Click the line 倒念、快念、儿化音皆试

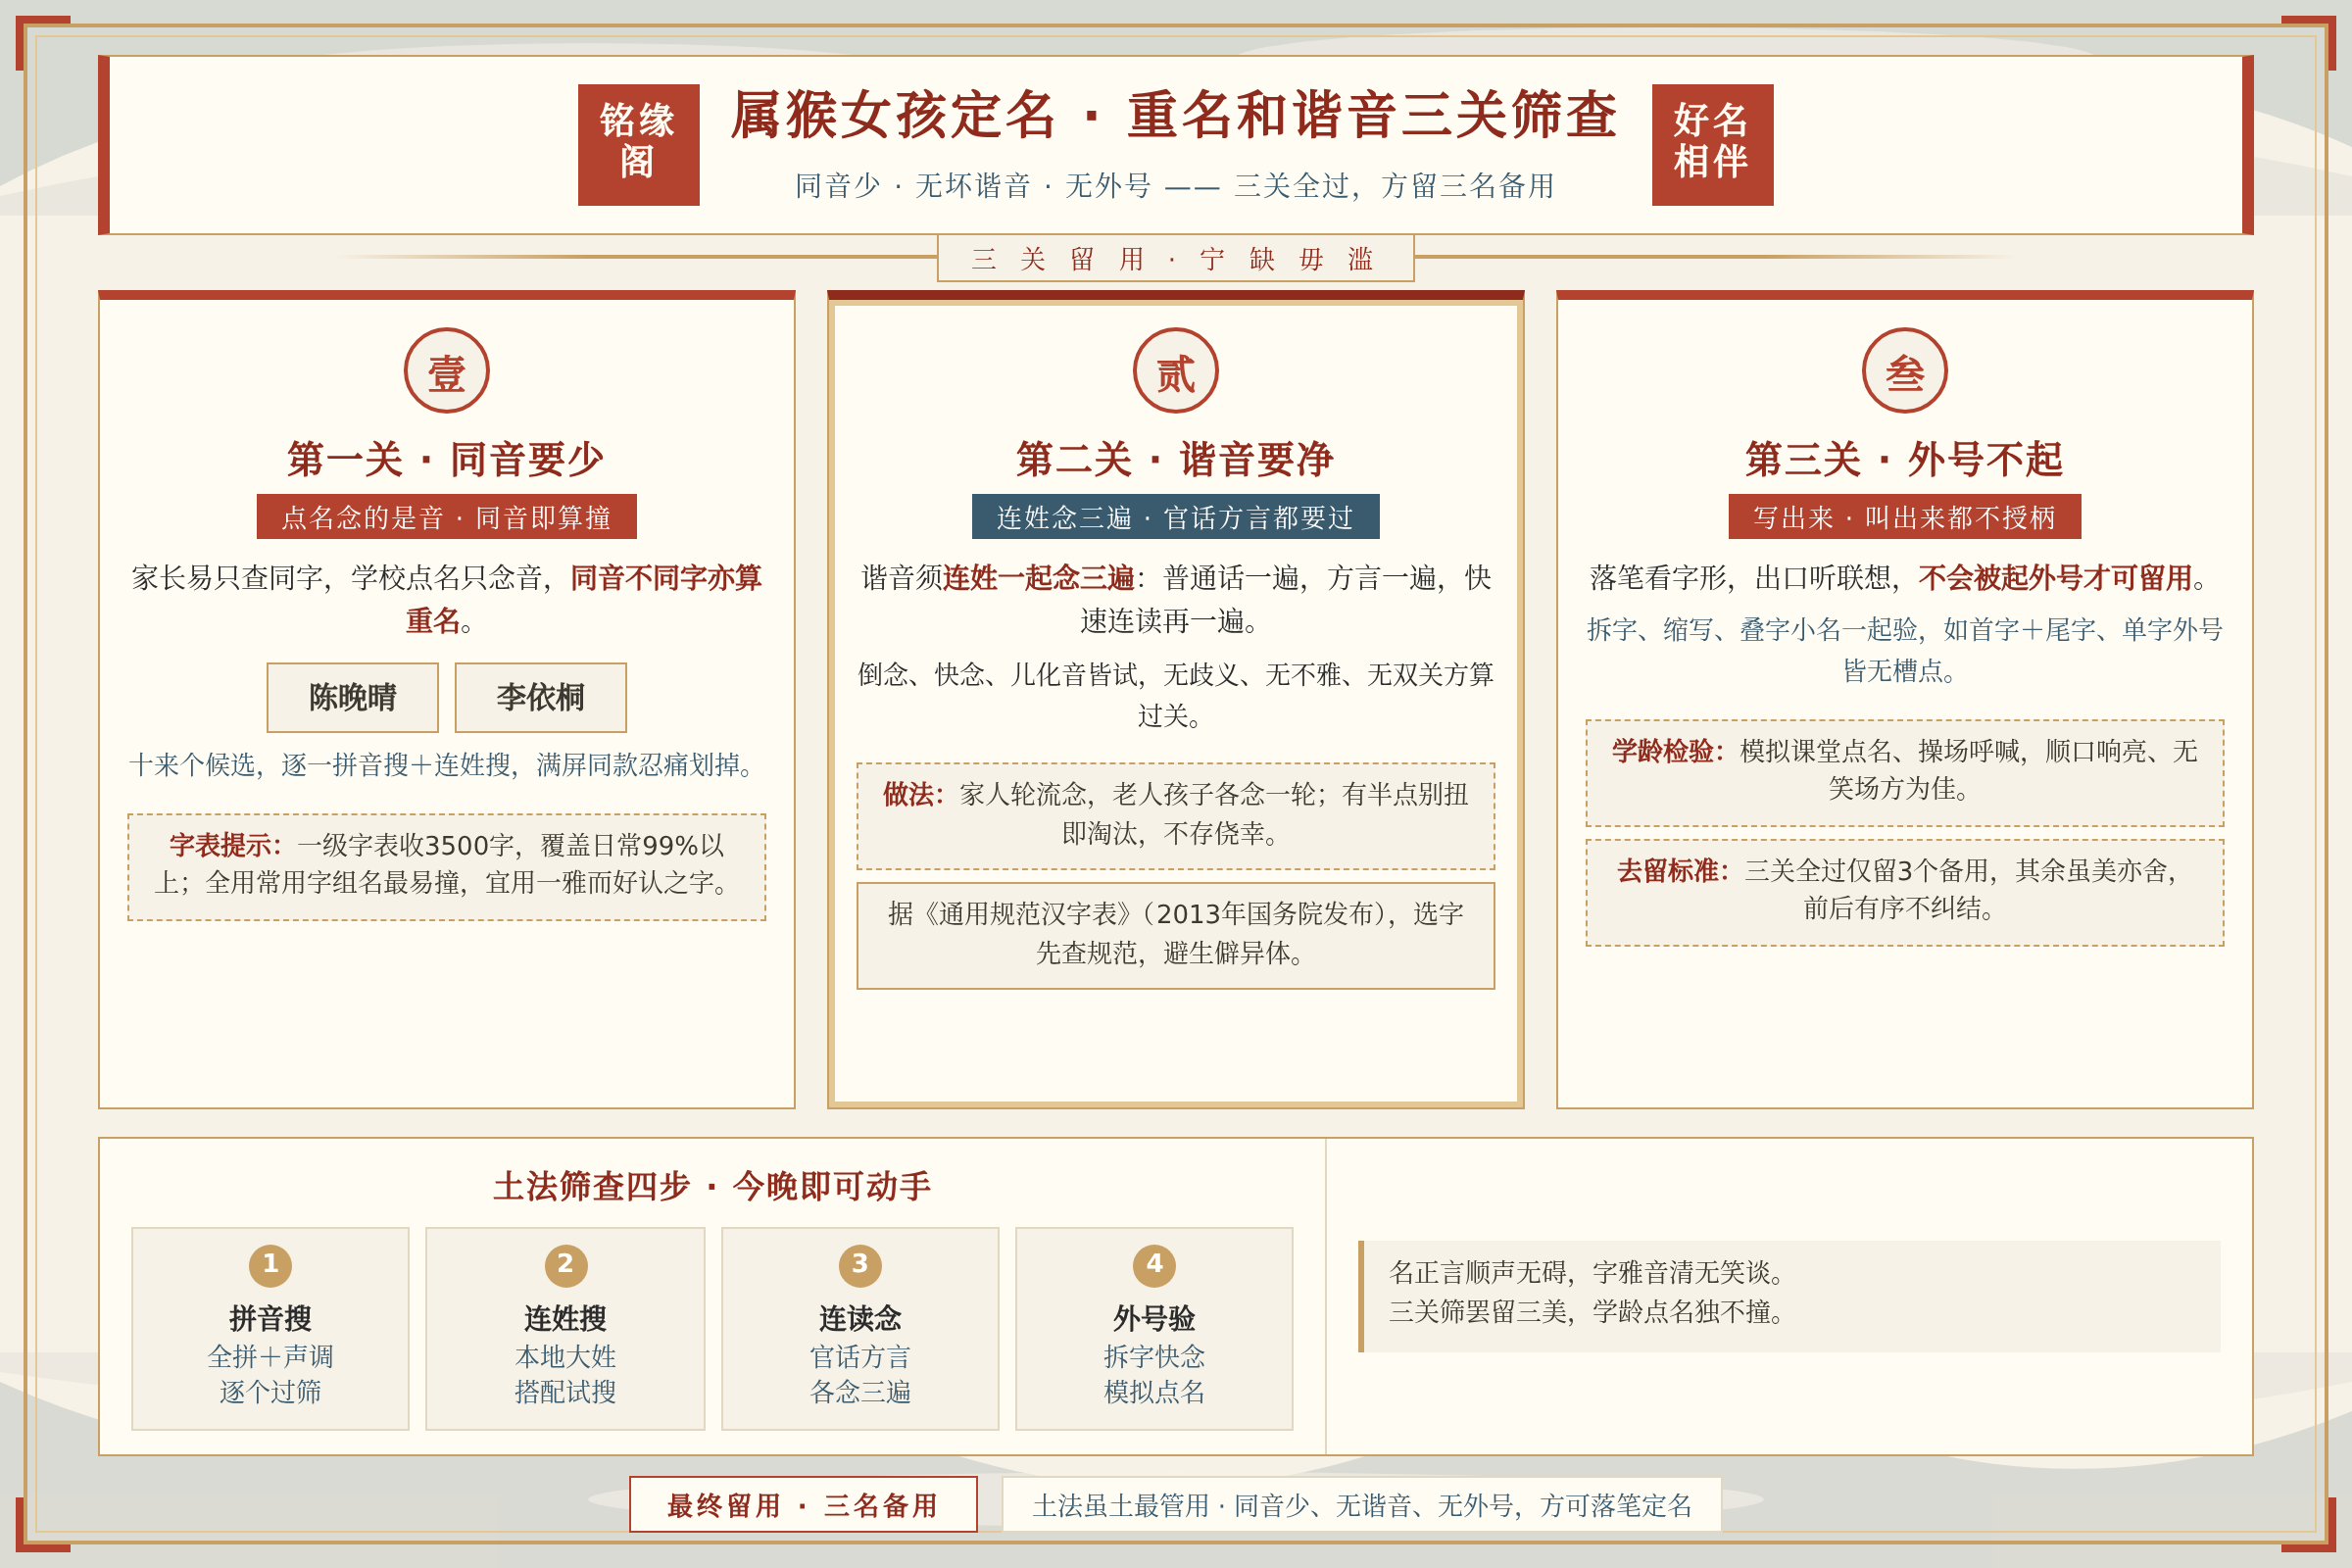click(1175, 695)
